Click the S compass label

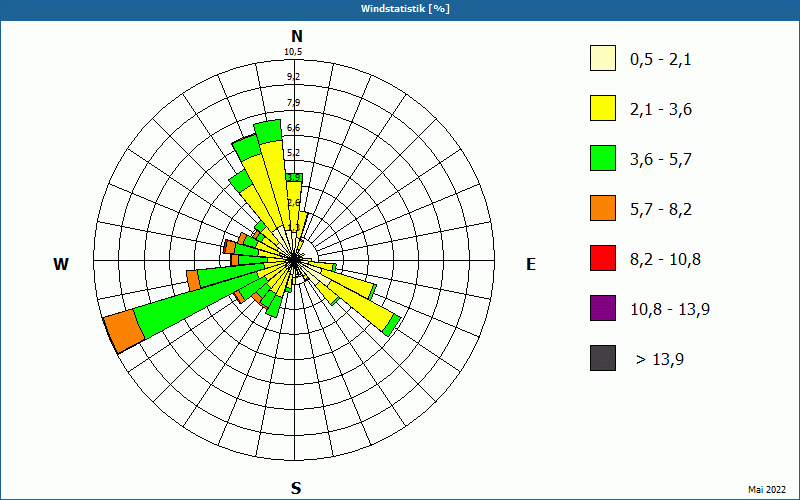(x=296, y=488)
